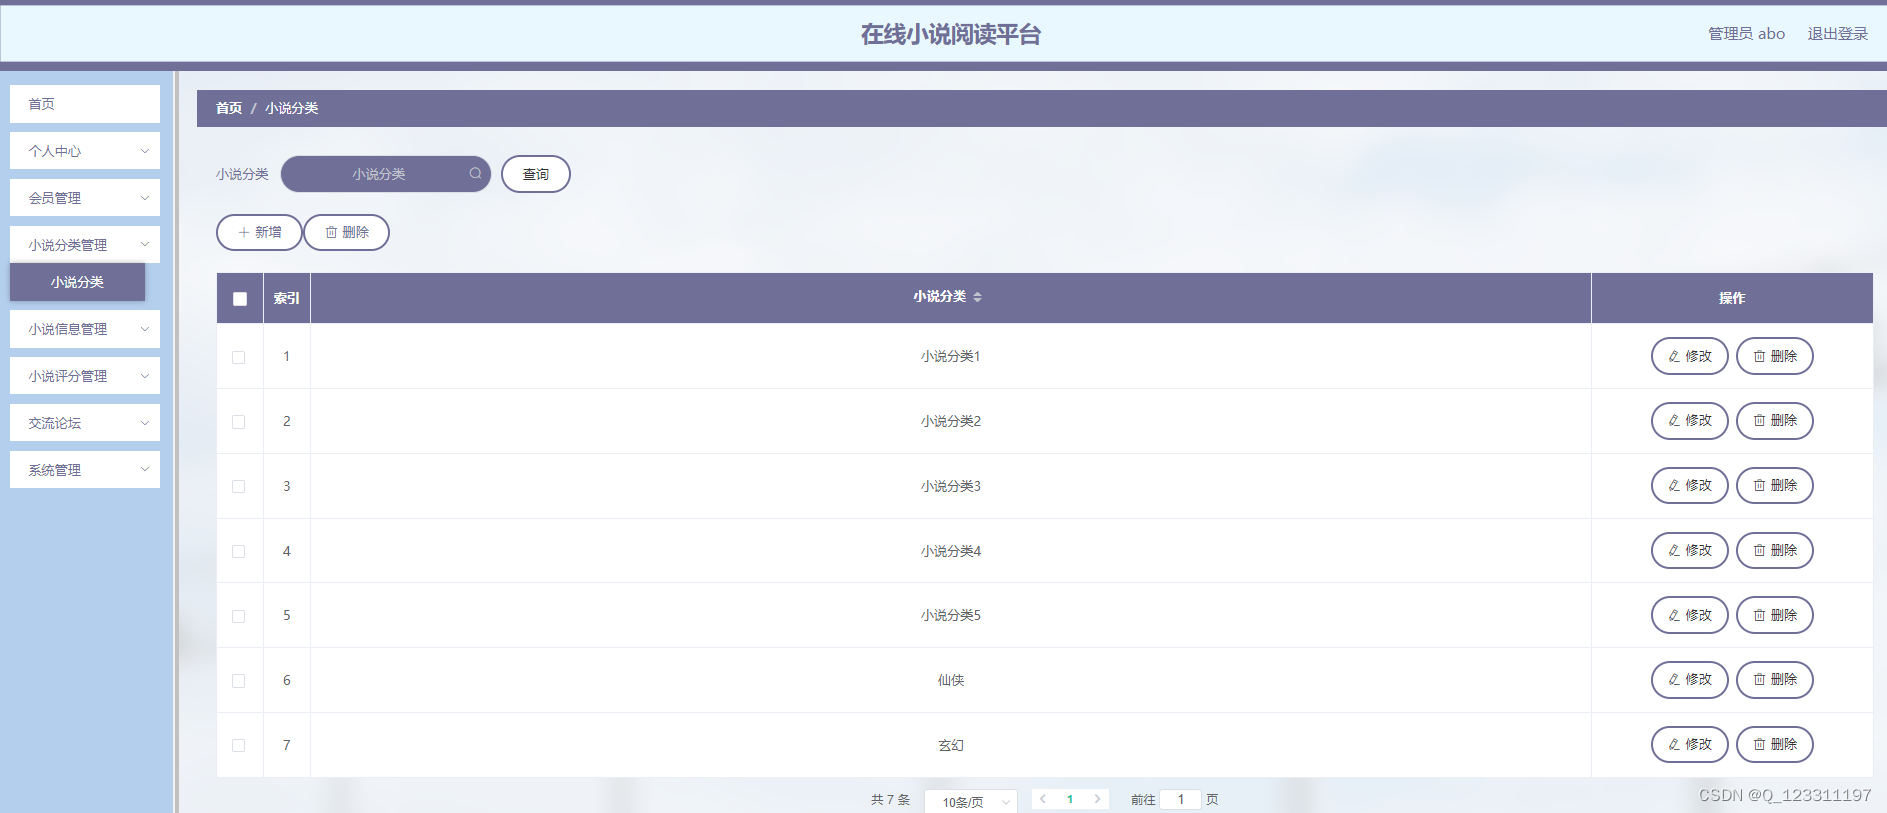This screenshot has height=813, width=1887.
Task: Open the 首页 sidebar item
Action: pyautogui.click(x=85, y=104)
